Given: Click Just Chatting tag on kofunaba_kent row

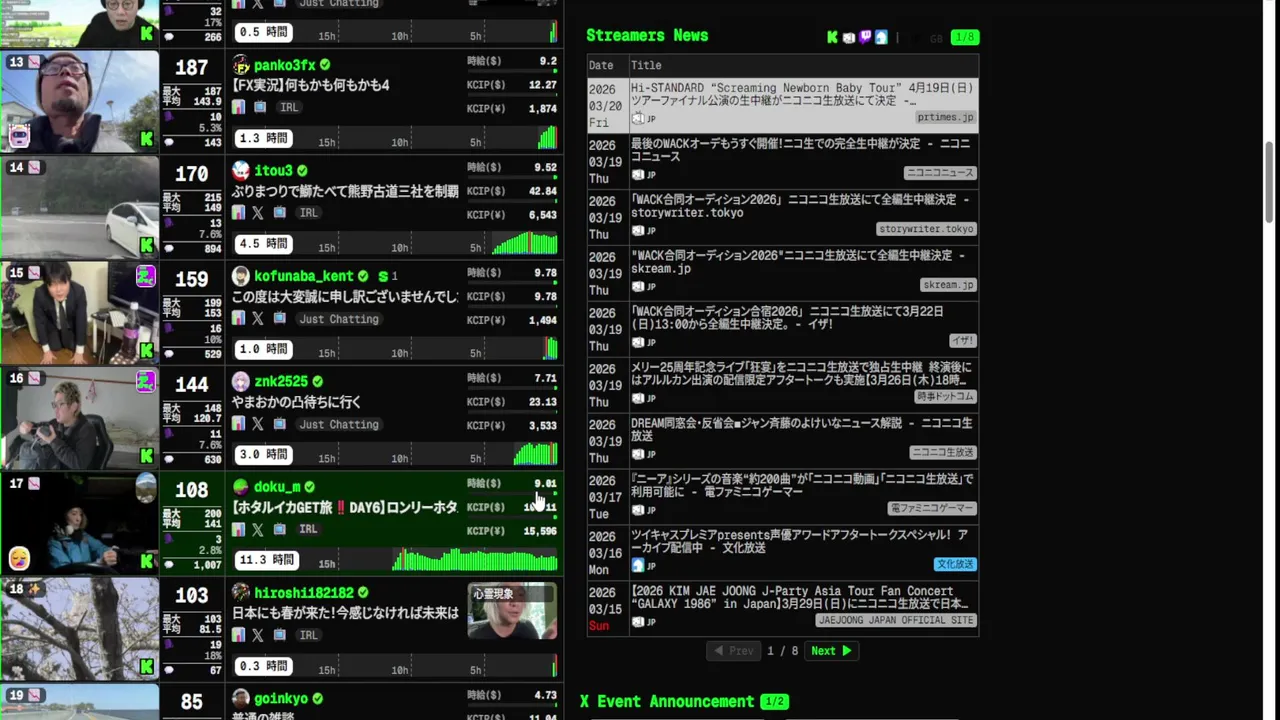Looking at the screenshot, I should (339, 319).
